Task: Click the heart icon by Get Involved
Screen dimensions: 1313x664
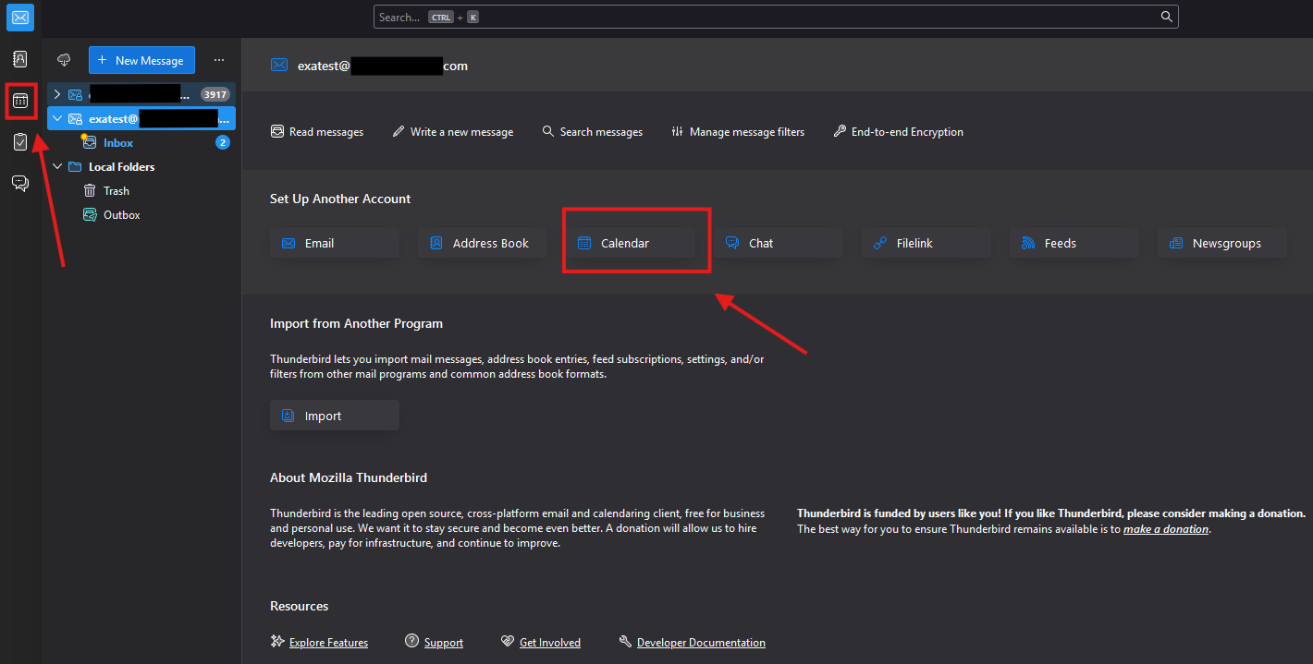Action: 507,642
